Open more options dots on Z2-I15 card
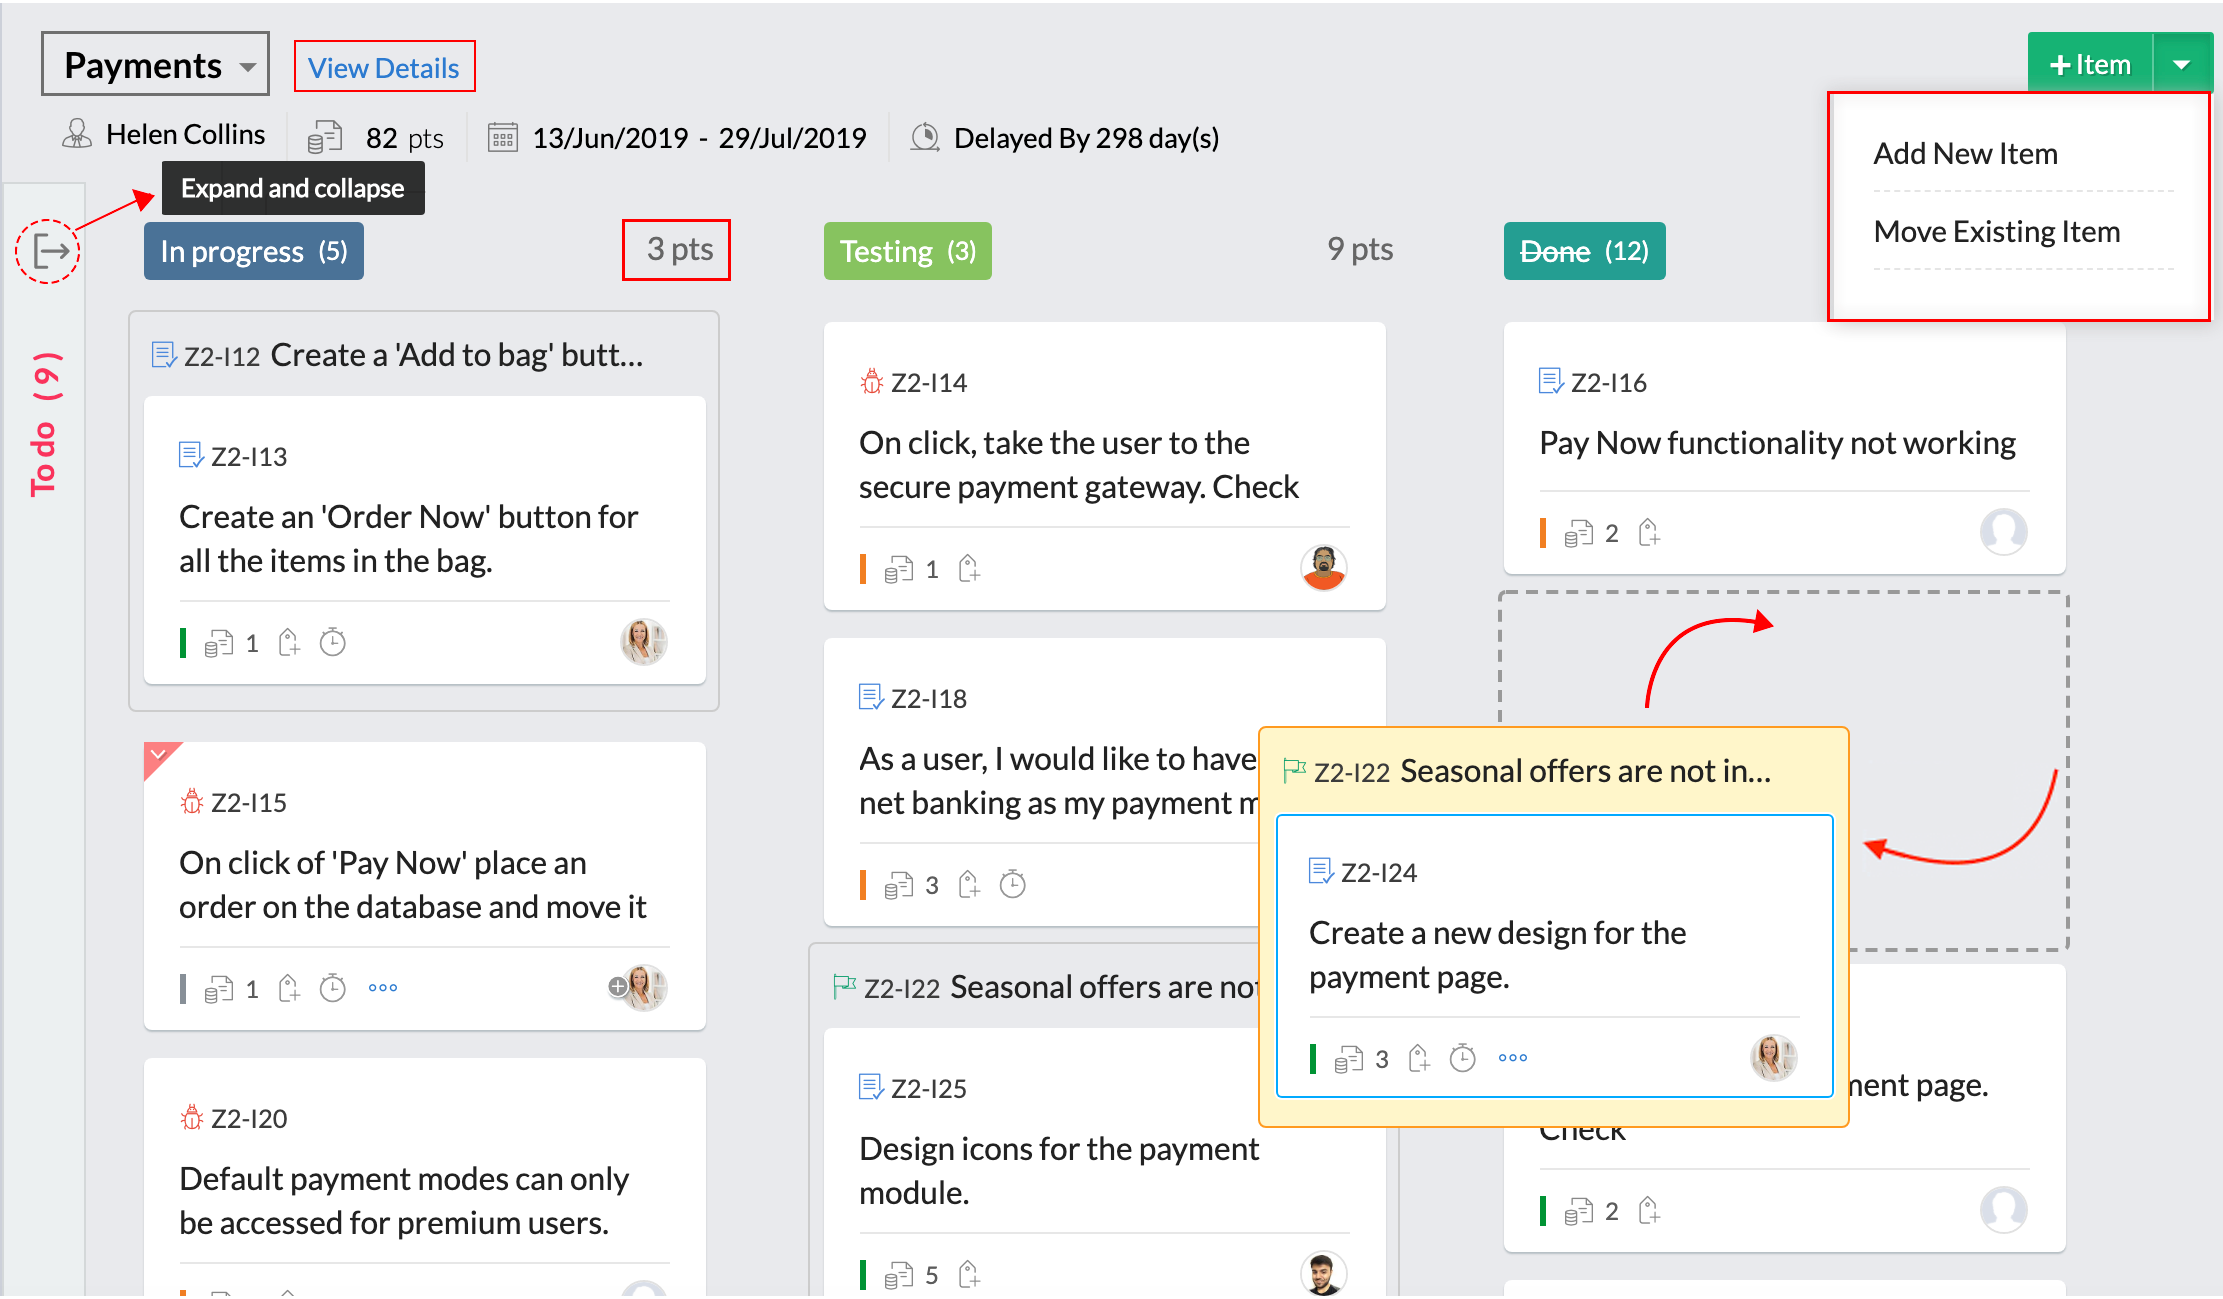Viewport: 2223px width, 1299px height. point(382,988)
